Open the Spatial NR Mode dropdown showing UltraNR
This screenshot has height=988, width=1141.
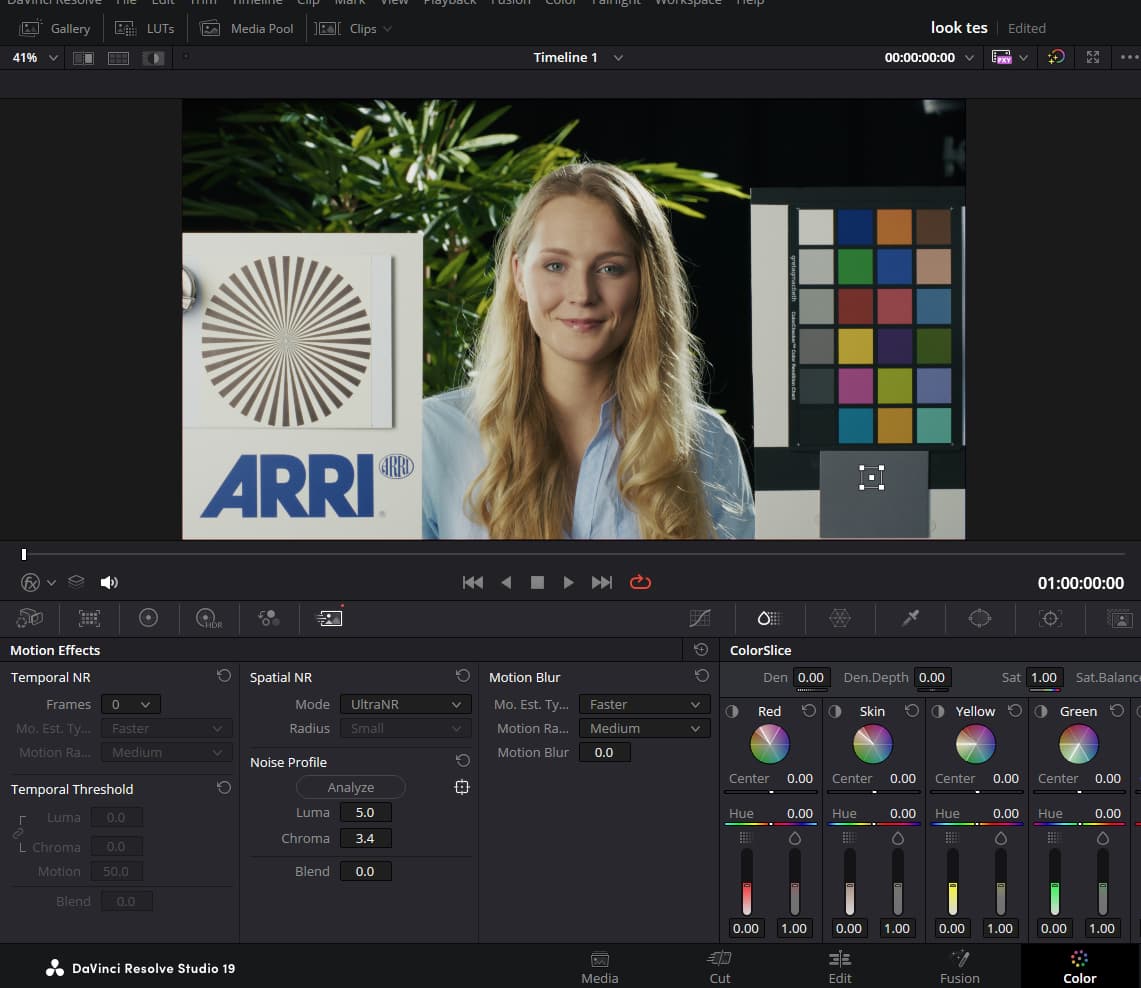(x=405, y=704)
